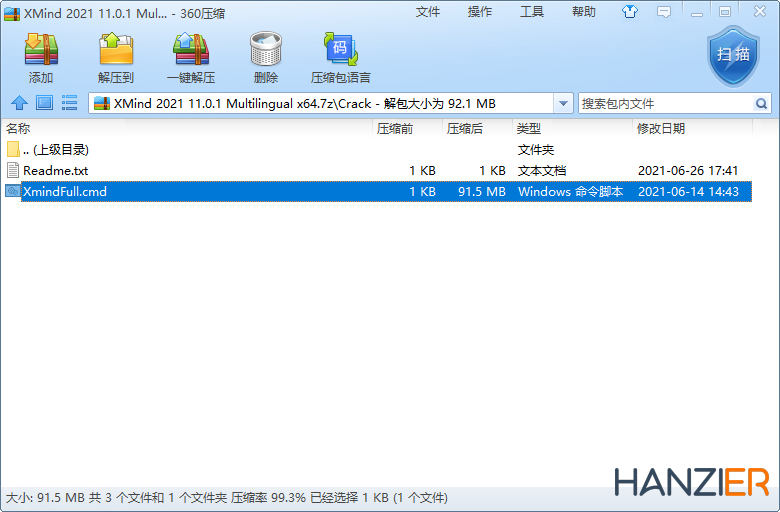780x512 pixels.
Task: Click the blue 扫描 shield scan button
Action: tap(734, 54)
